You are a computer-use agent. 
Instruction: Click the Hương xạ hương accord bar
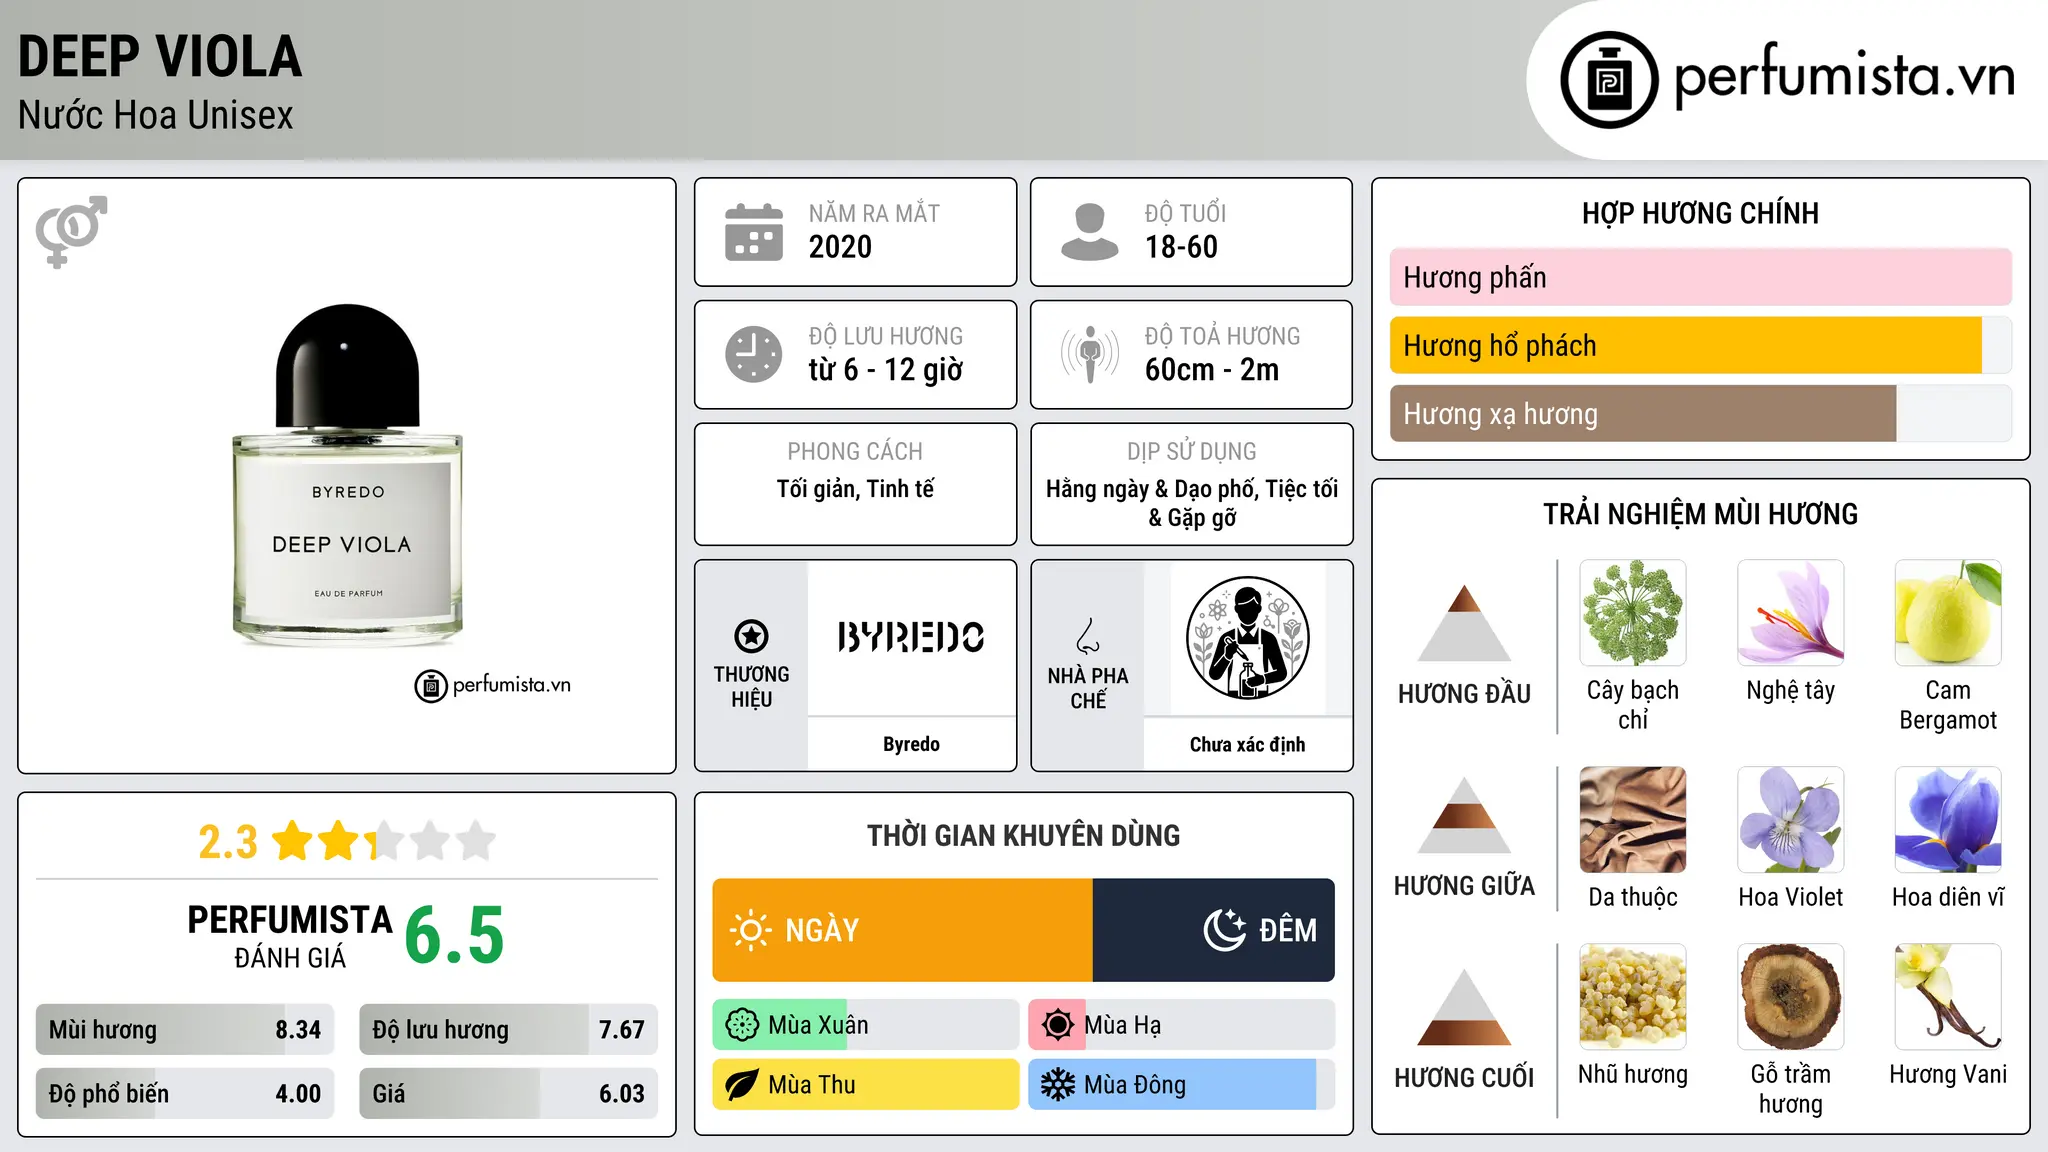[x=1701, y=413]
